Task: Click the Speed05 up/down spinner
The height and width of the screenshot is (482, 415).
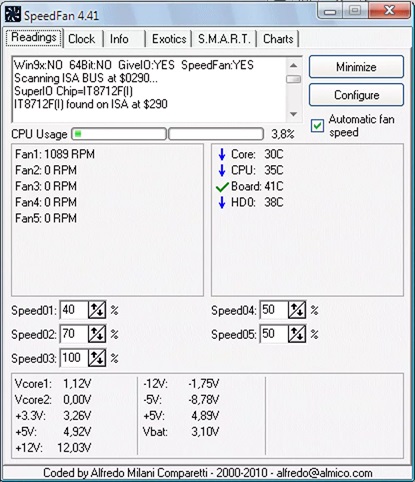Action: (297, 334)
